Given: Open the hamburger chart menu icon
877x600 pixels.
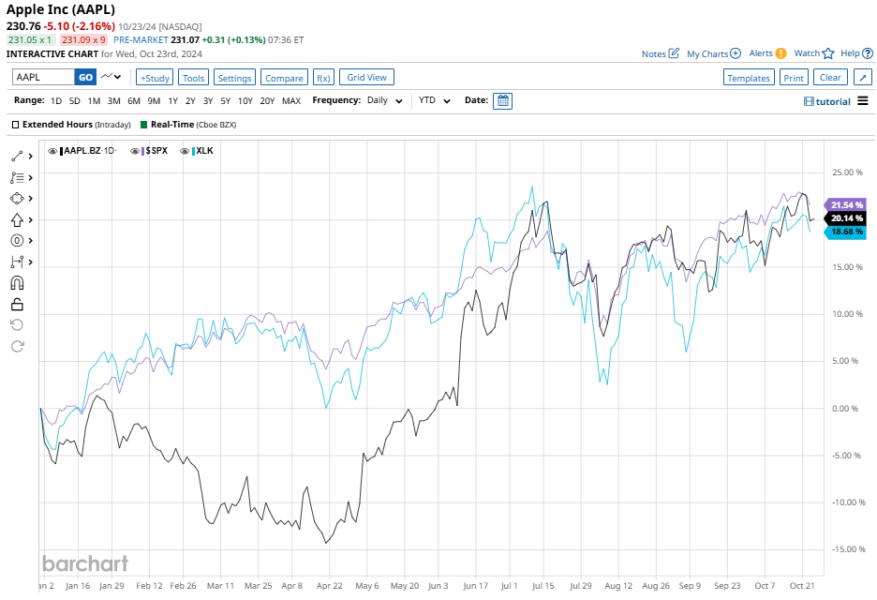Looking at the screenshot, I should coord(863,101).
